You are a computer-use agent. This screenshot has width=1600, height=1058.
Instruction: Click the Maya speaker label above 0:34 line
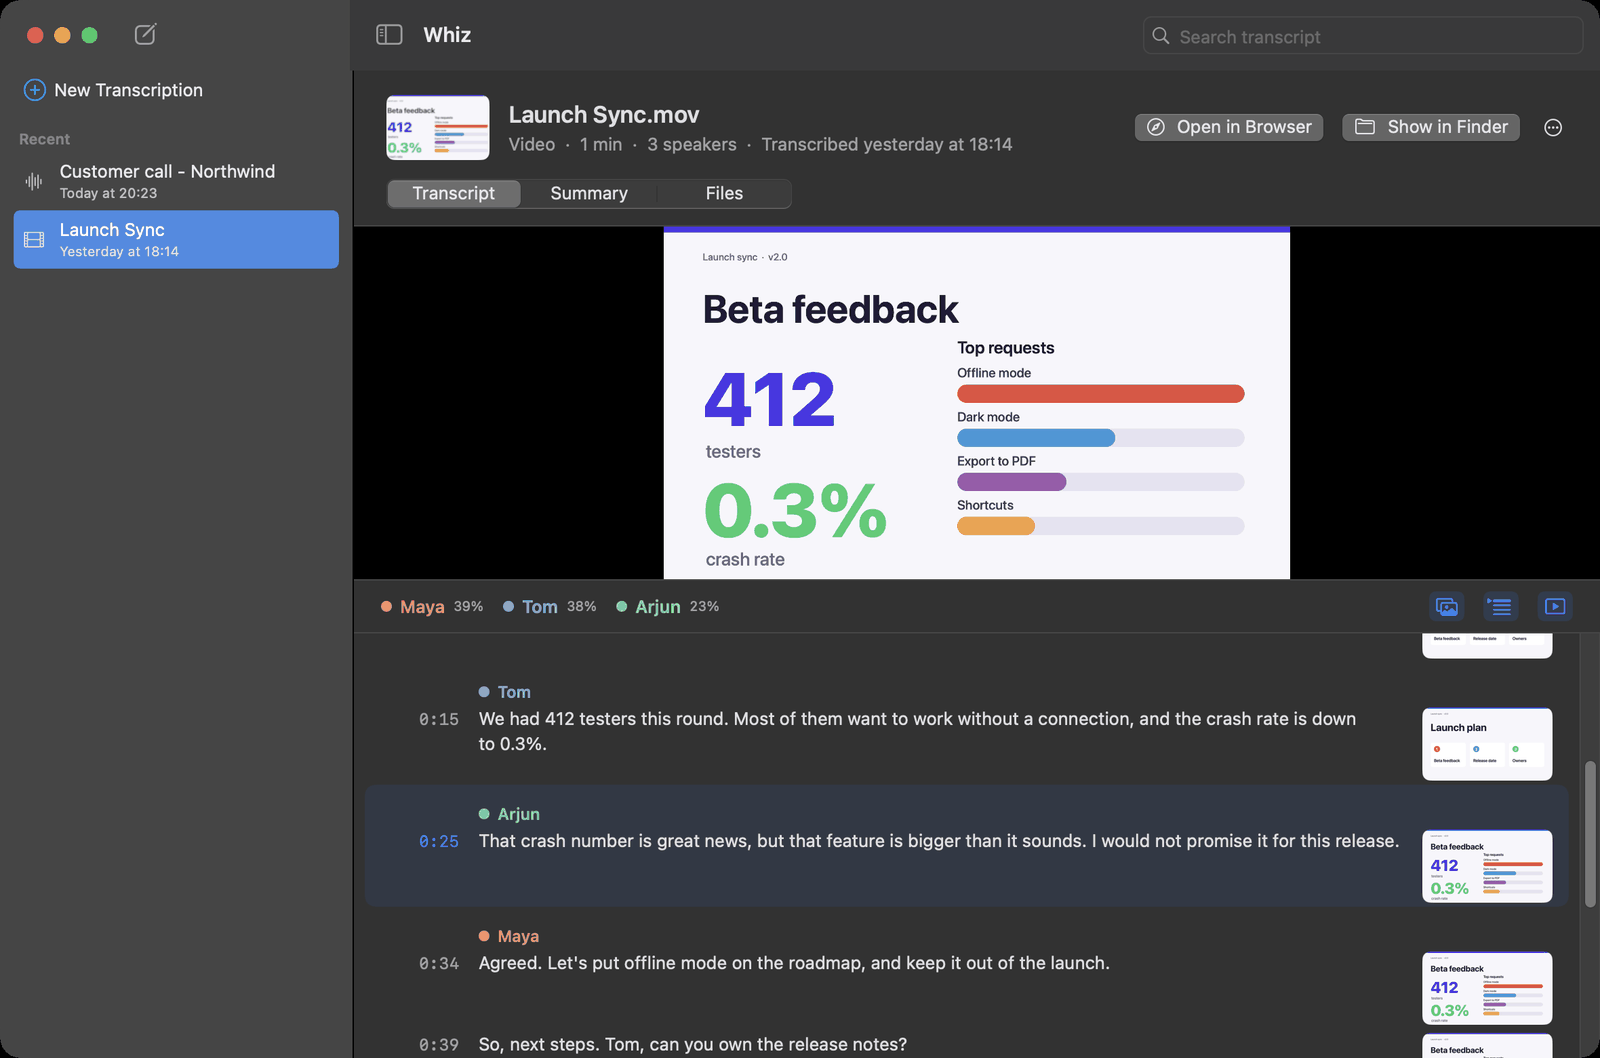coord(509,936)
